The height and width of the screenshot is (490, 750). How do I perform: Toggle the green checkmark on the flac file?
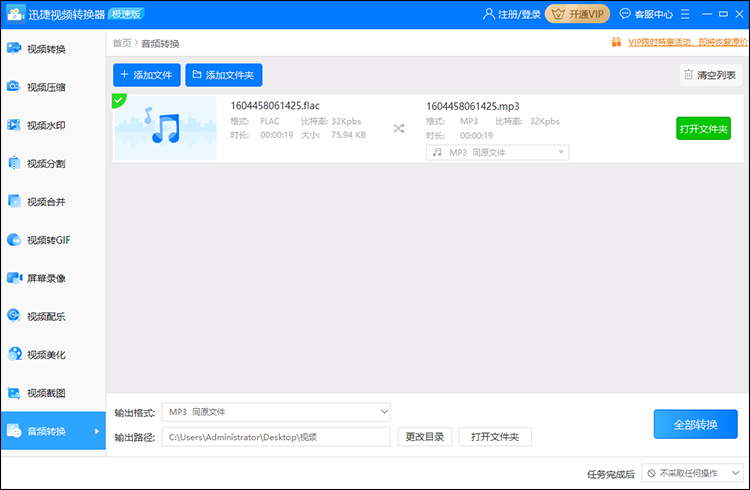click(x=118, y=100)
